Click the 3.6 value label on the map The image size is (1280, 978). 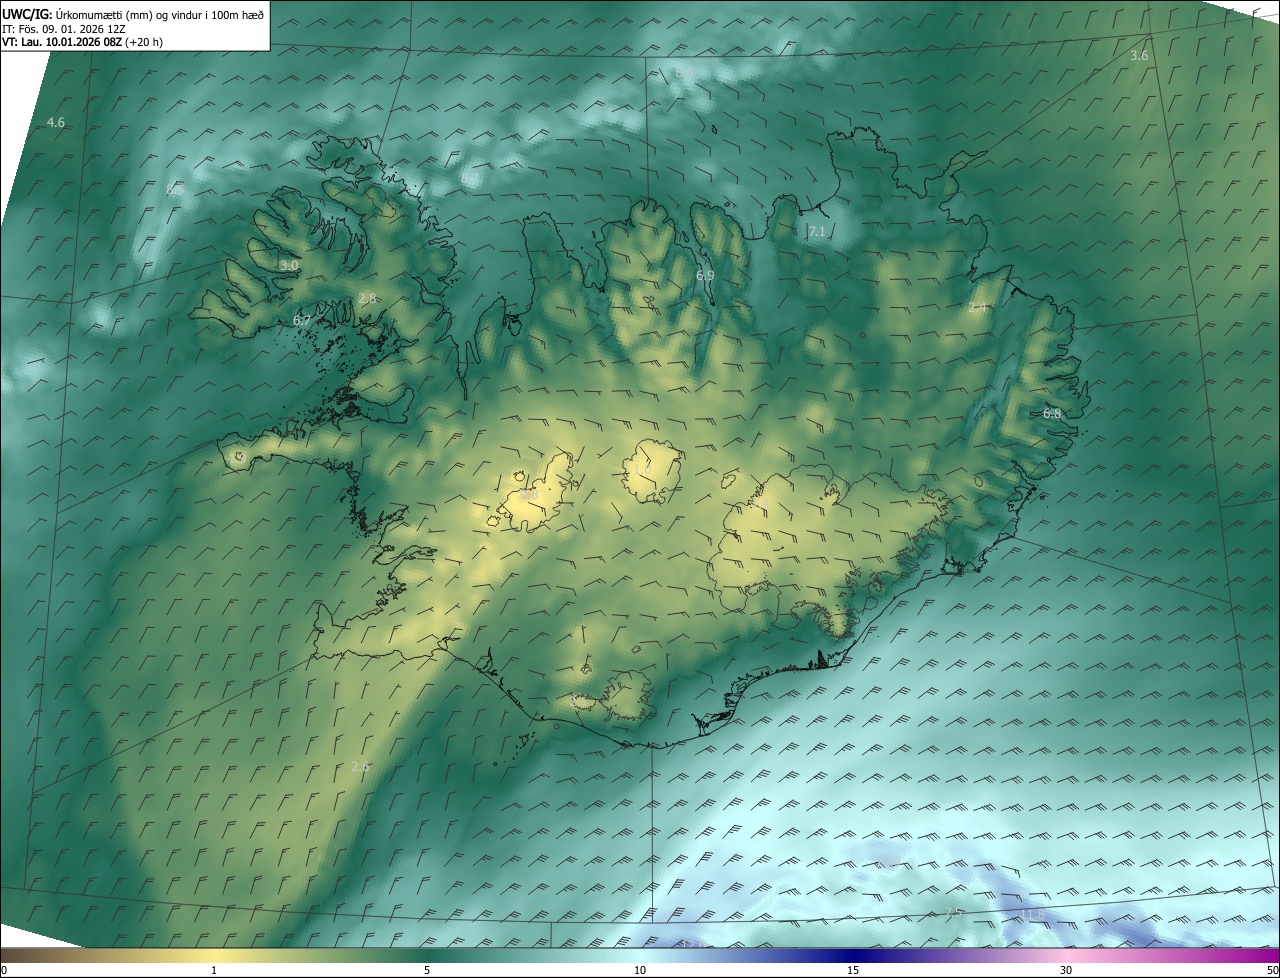tap(1139, 56)
